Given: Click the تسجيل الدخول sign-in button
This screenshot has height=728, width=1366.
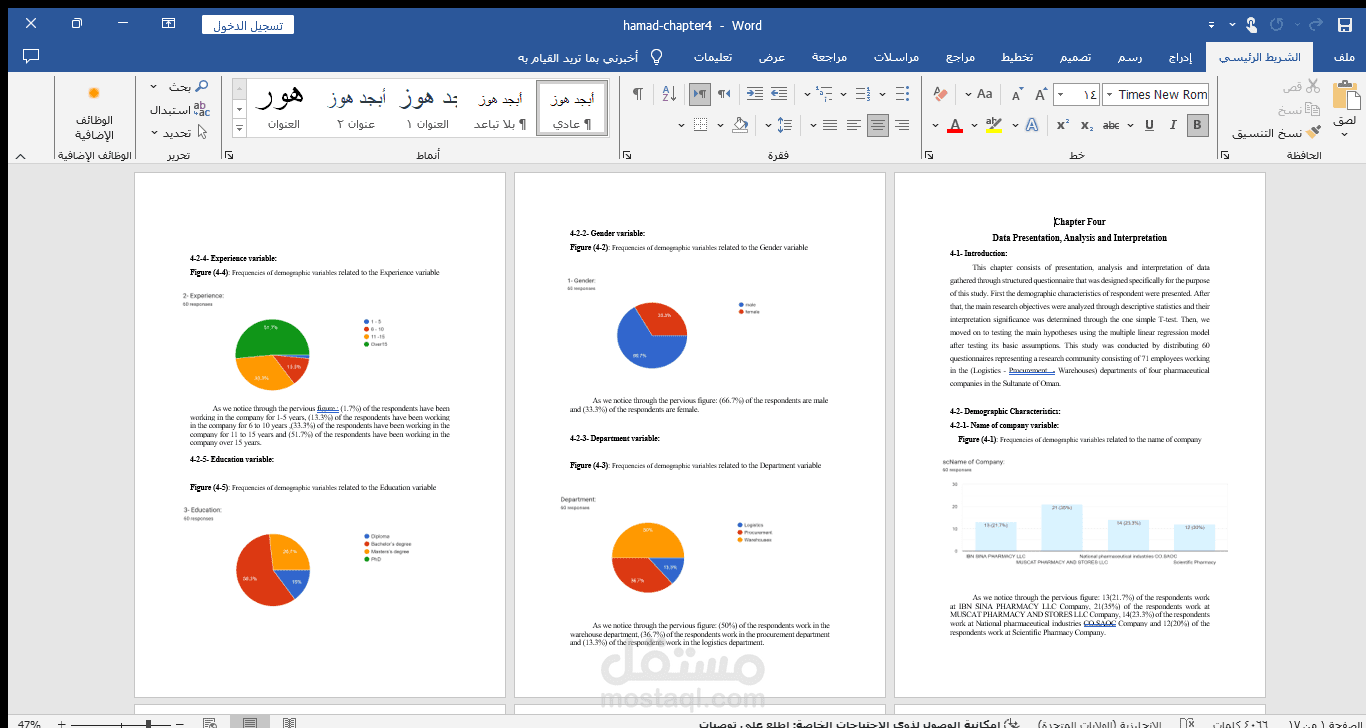Looking at the screenshot, I should click(x=248, y=26).
